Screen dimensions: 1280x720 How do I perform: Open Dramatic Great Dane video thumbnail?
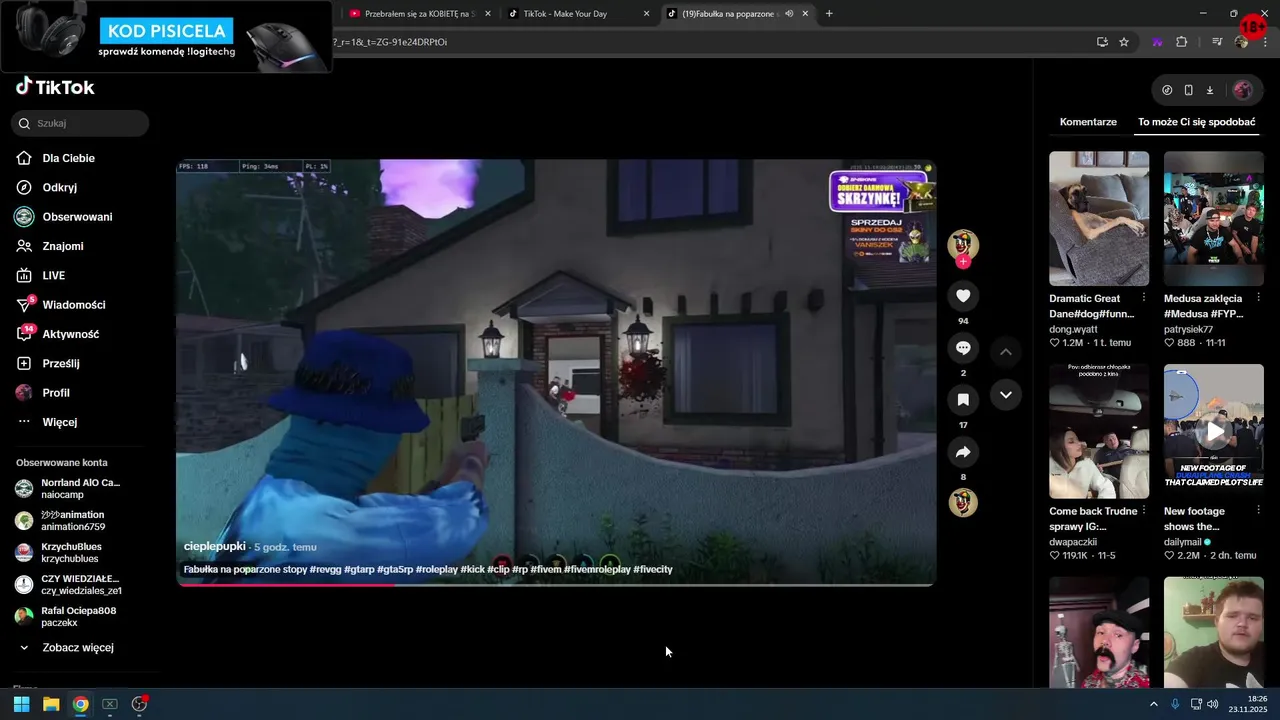[1099, 218]
